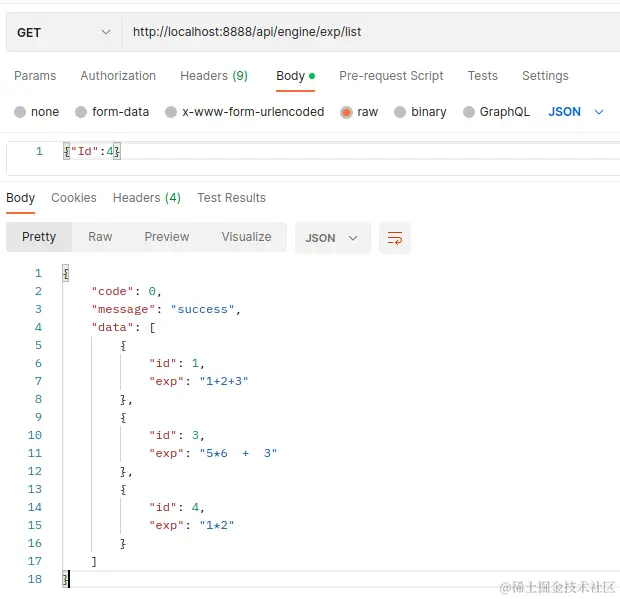
Task: Choose GraphQL body type
Action: (x=469, y=112)
